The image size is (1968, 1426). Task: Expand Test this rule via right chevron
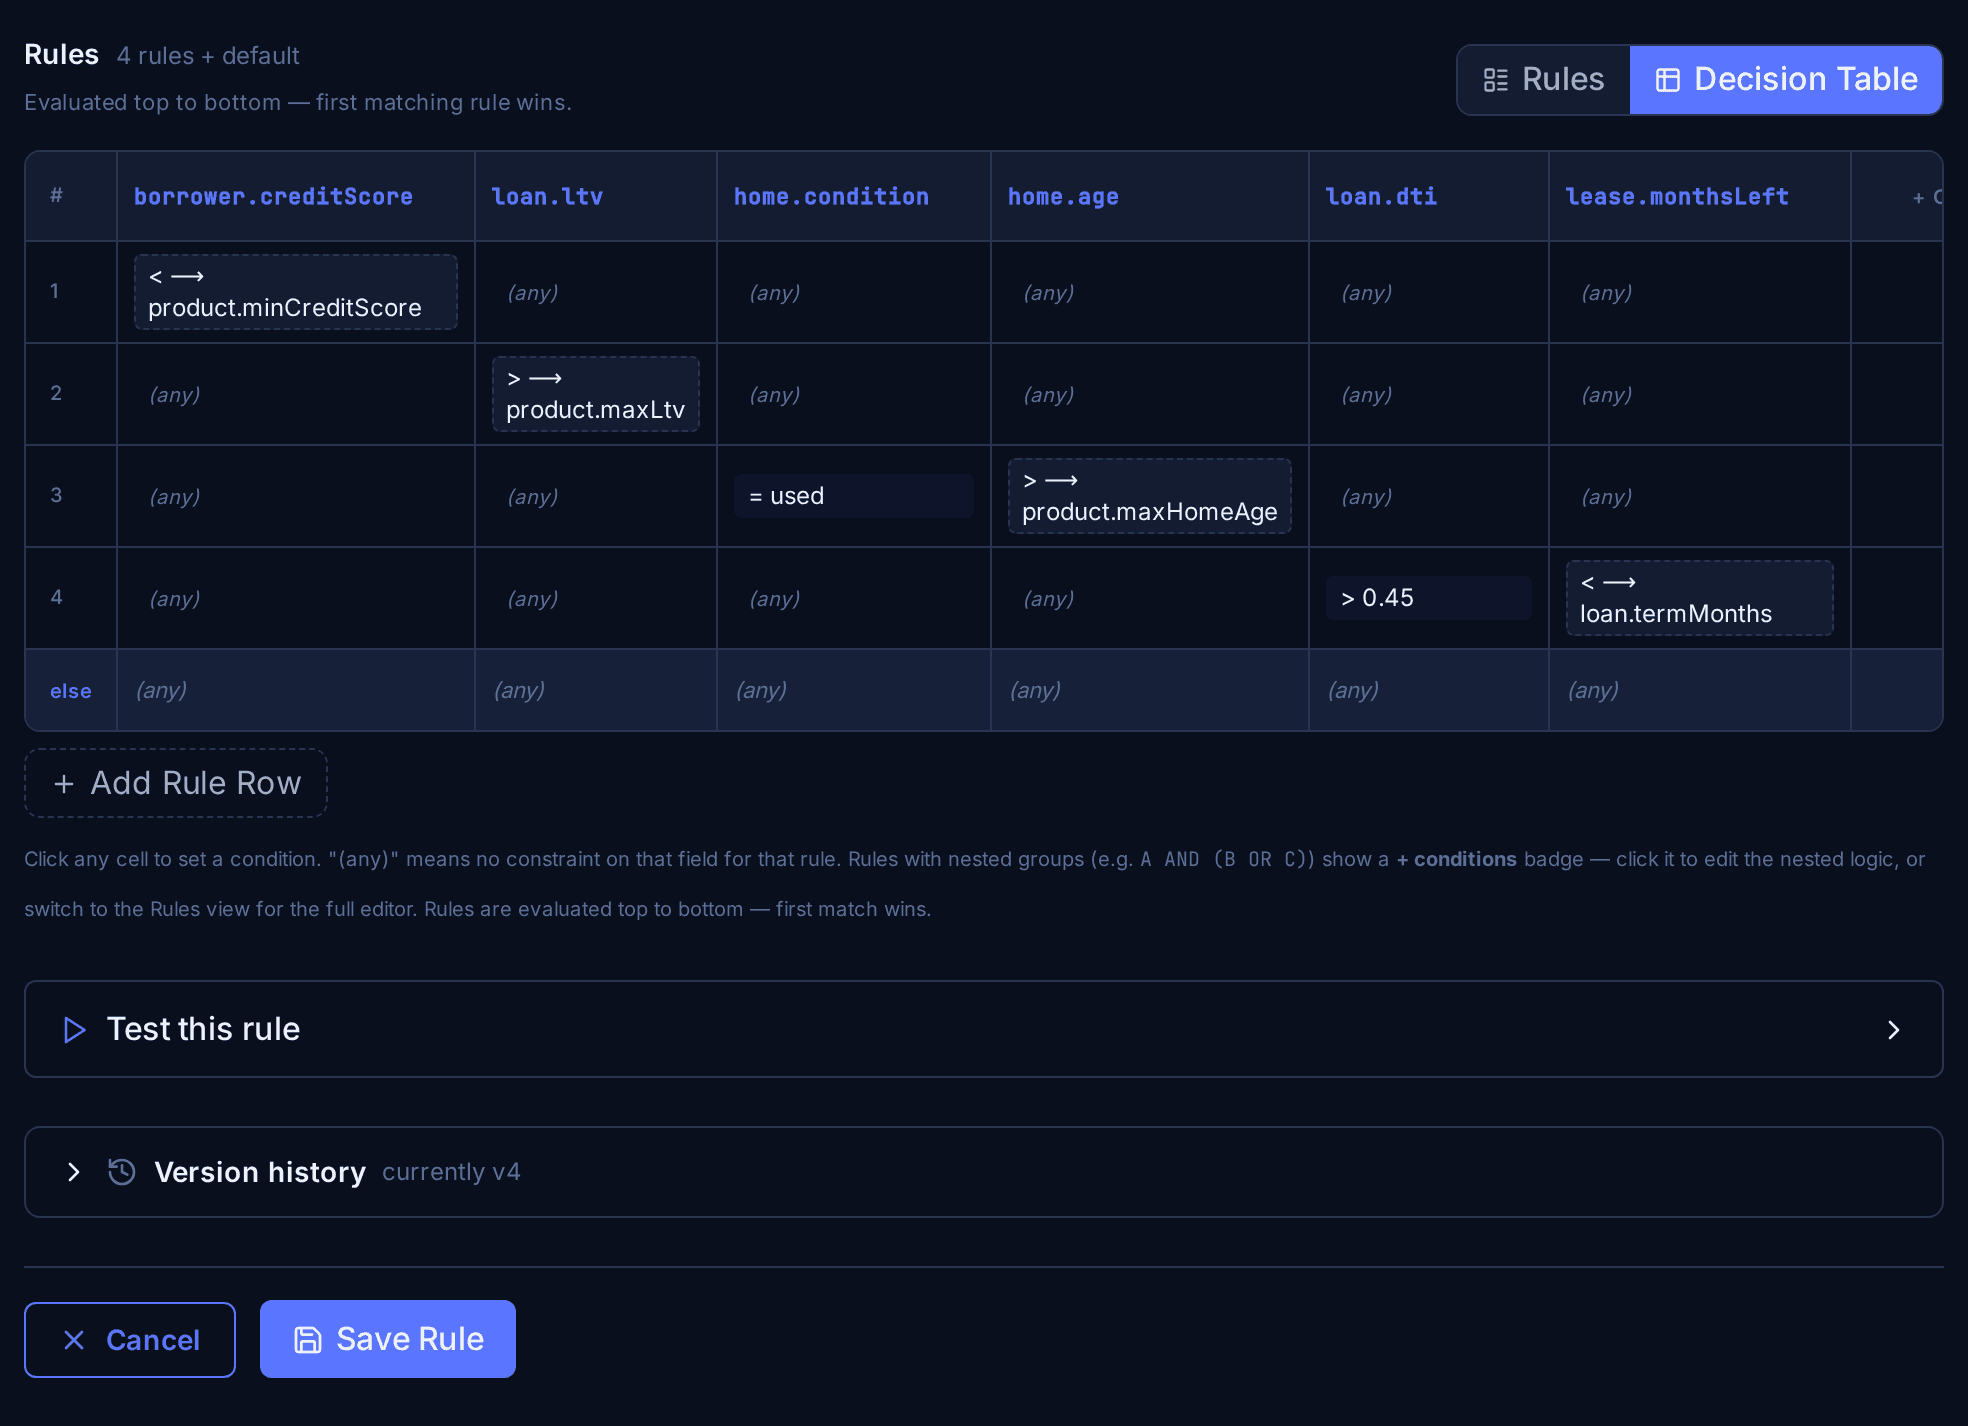(1893, 1030)
